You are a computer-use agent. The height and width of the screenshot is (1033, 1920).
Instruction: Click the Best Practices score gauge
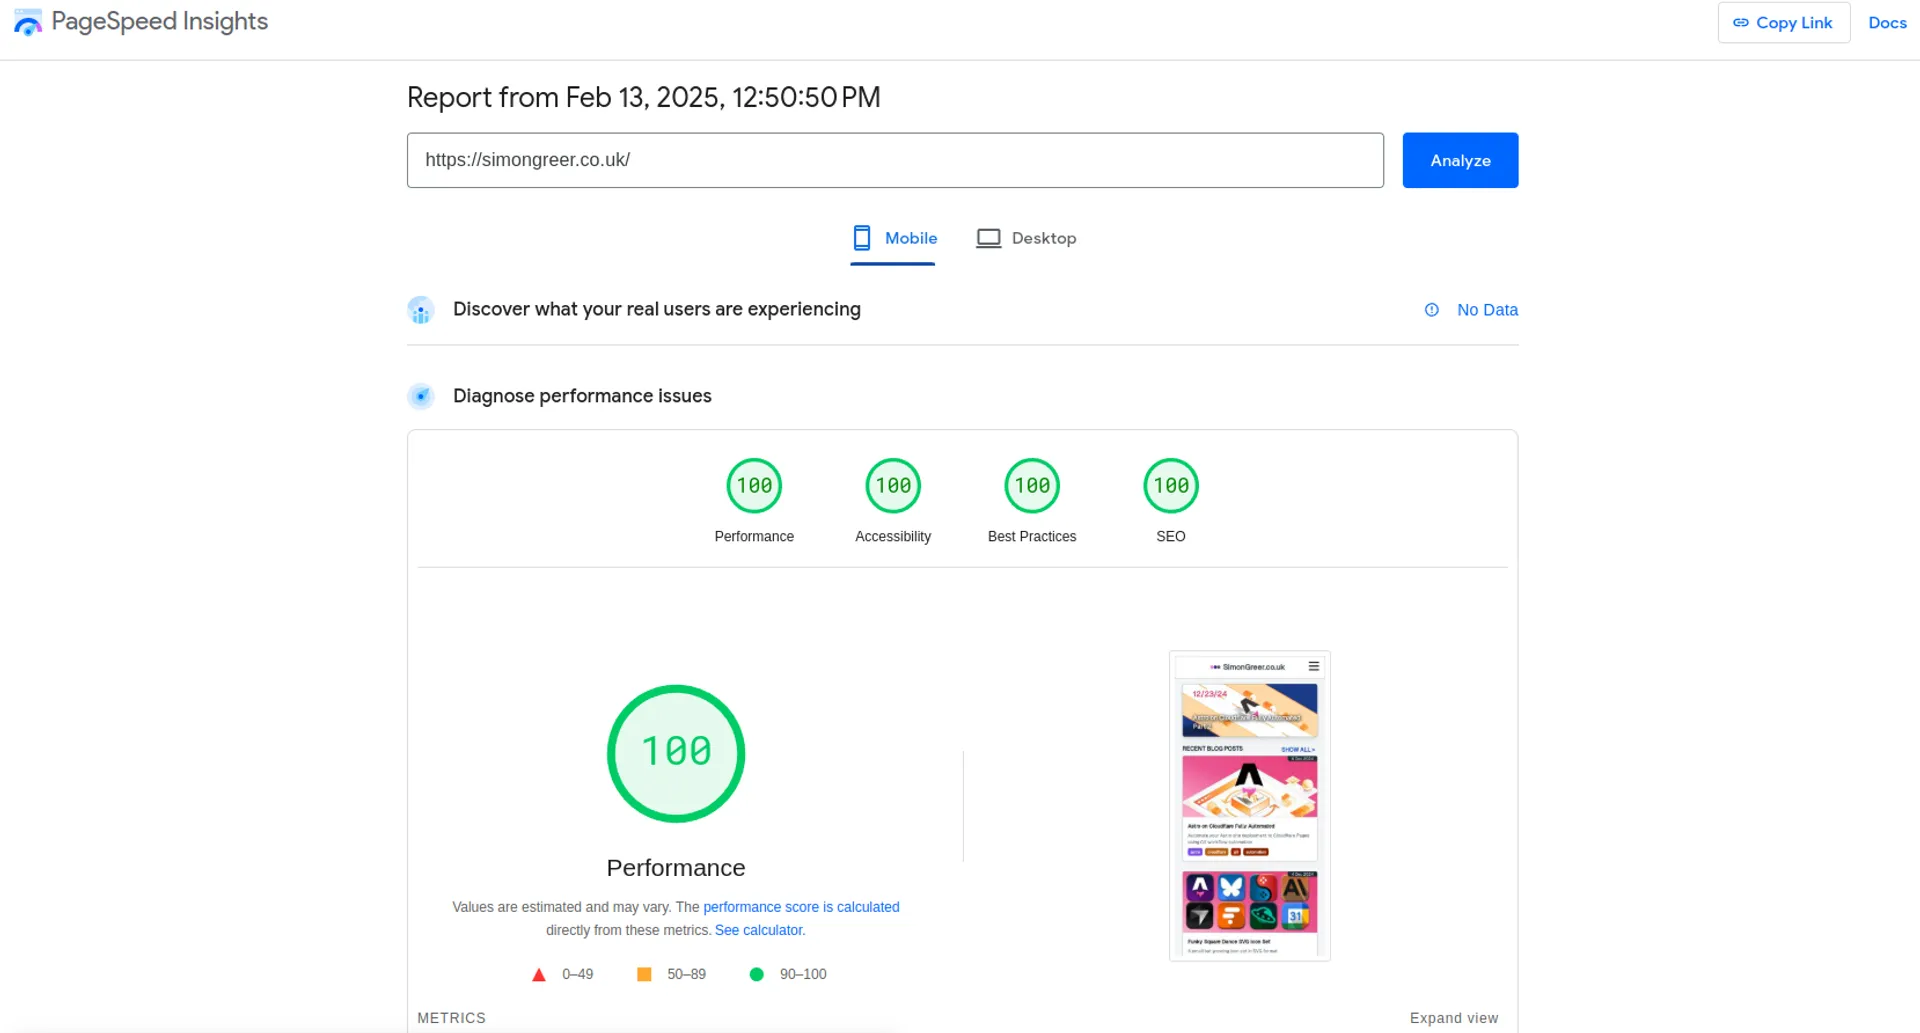tap(1032, 485)
